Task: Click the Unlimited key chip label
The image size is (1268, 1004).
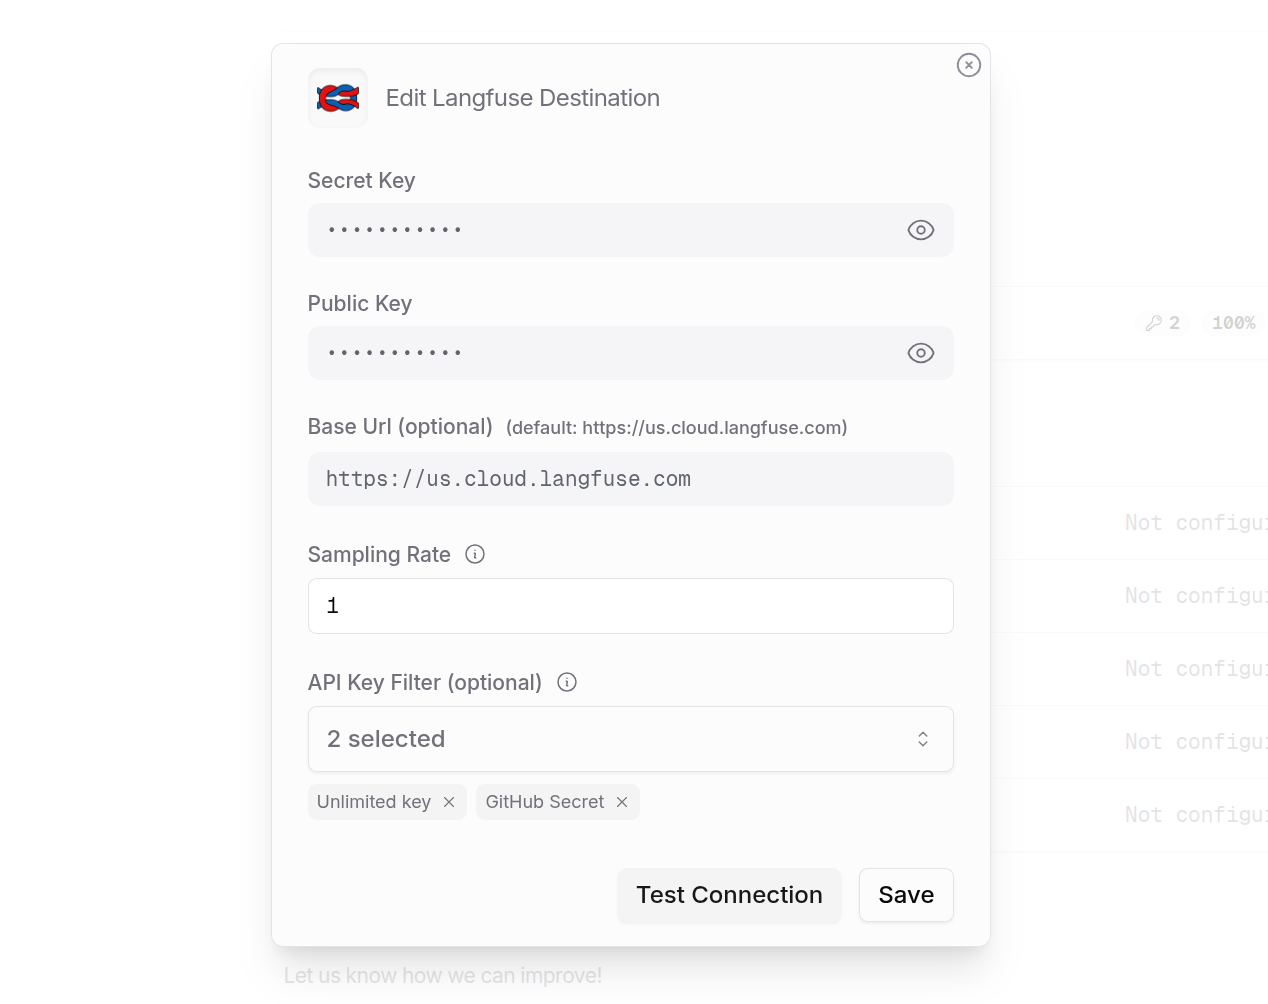Action: [374, 802]
